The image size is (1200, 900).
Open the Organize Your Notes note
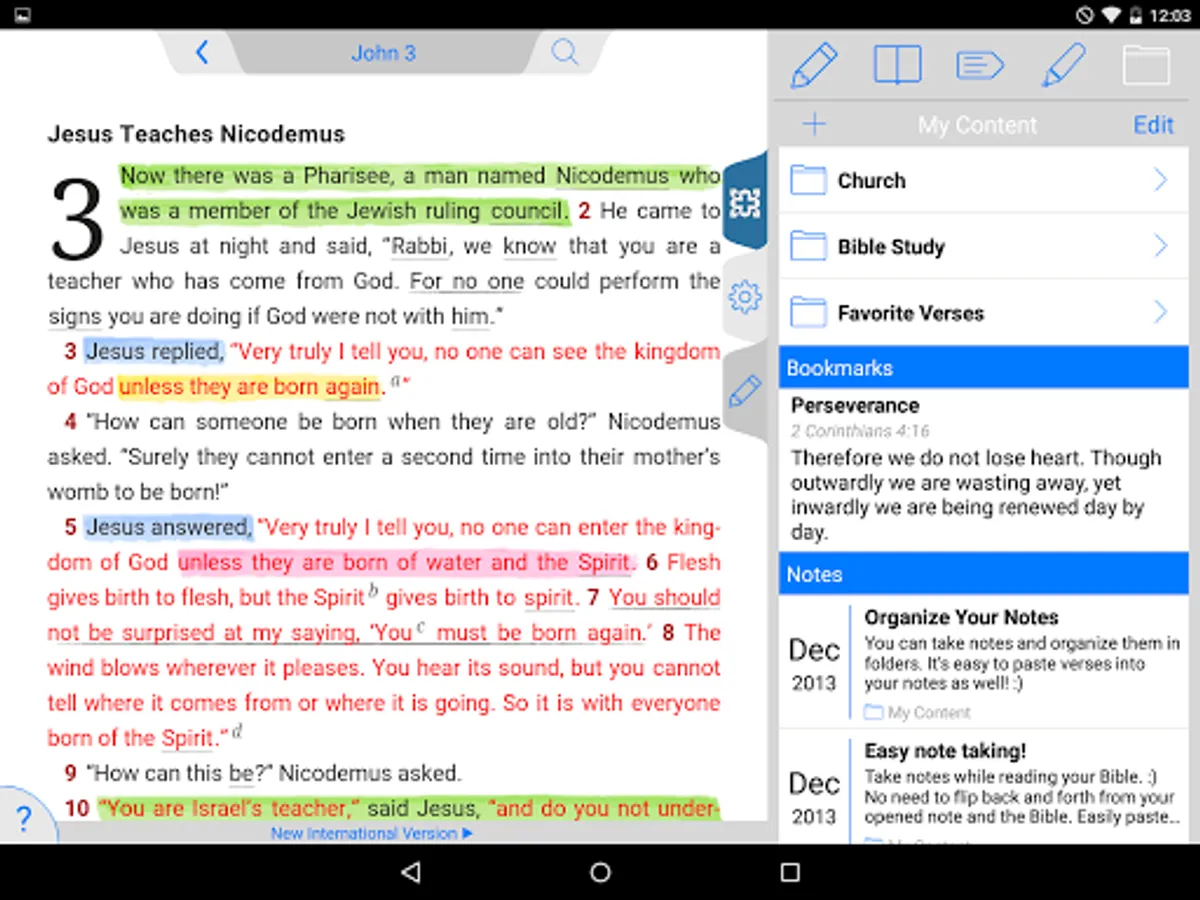[983, 662]
